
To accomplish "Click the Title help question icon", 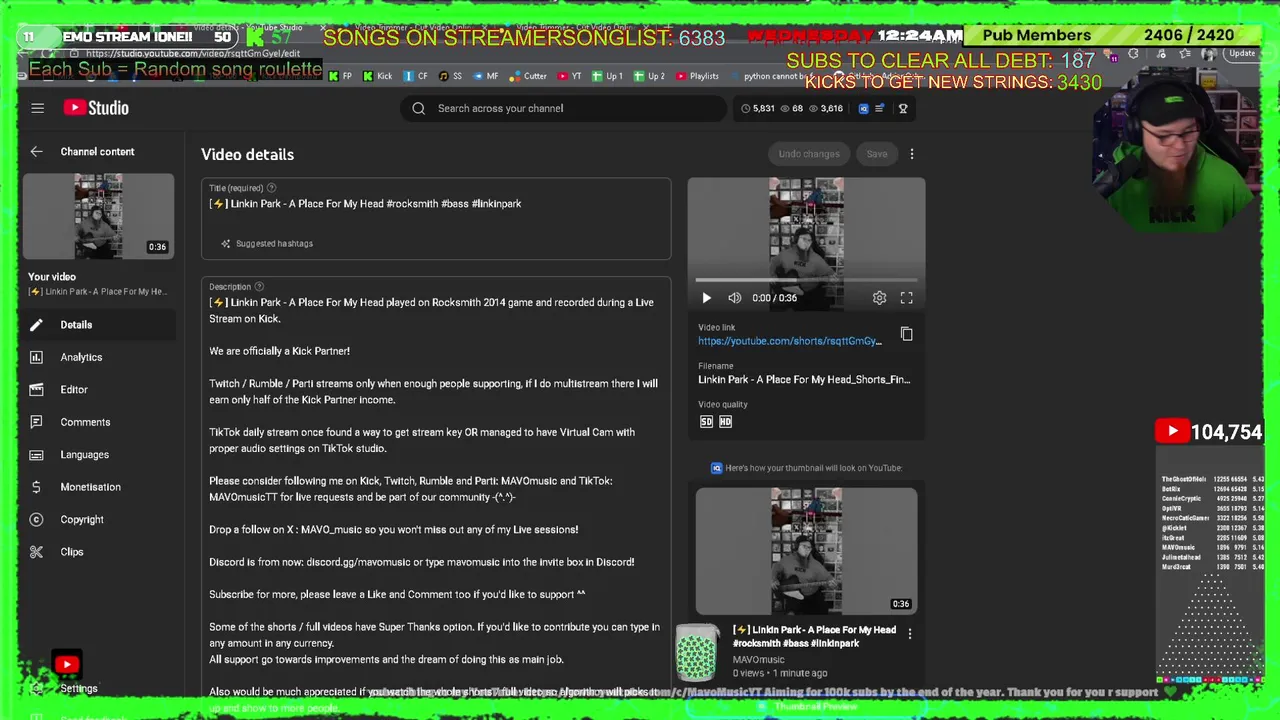I will 271,188.
